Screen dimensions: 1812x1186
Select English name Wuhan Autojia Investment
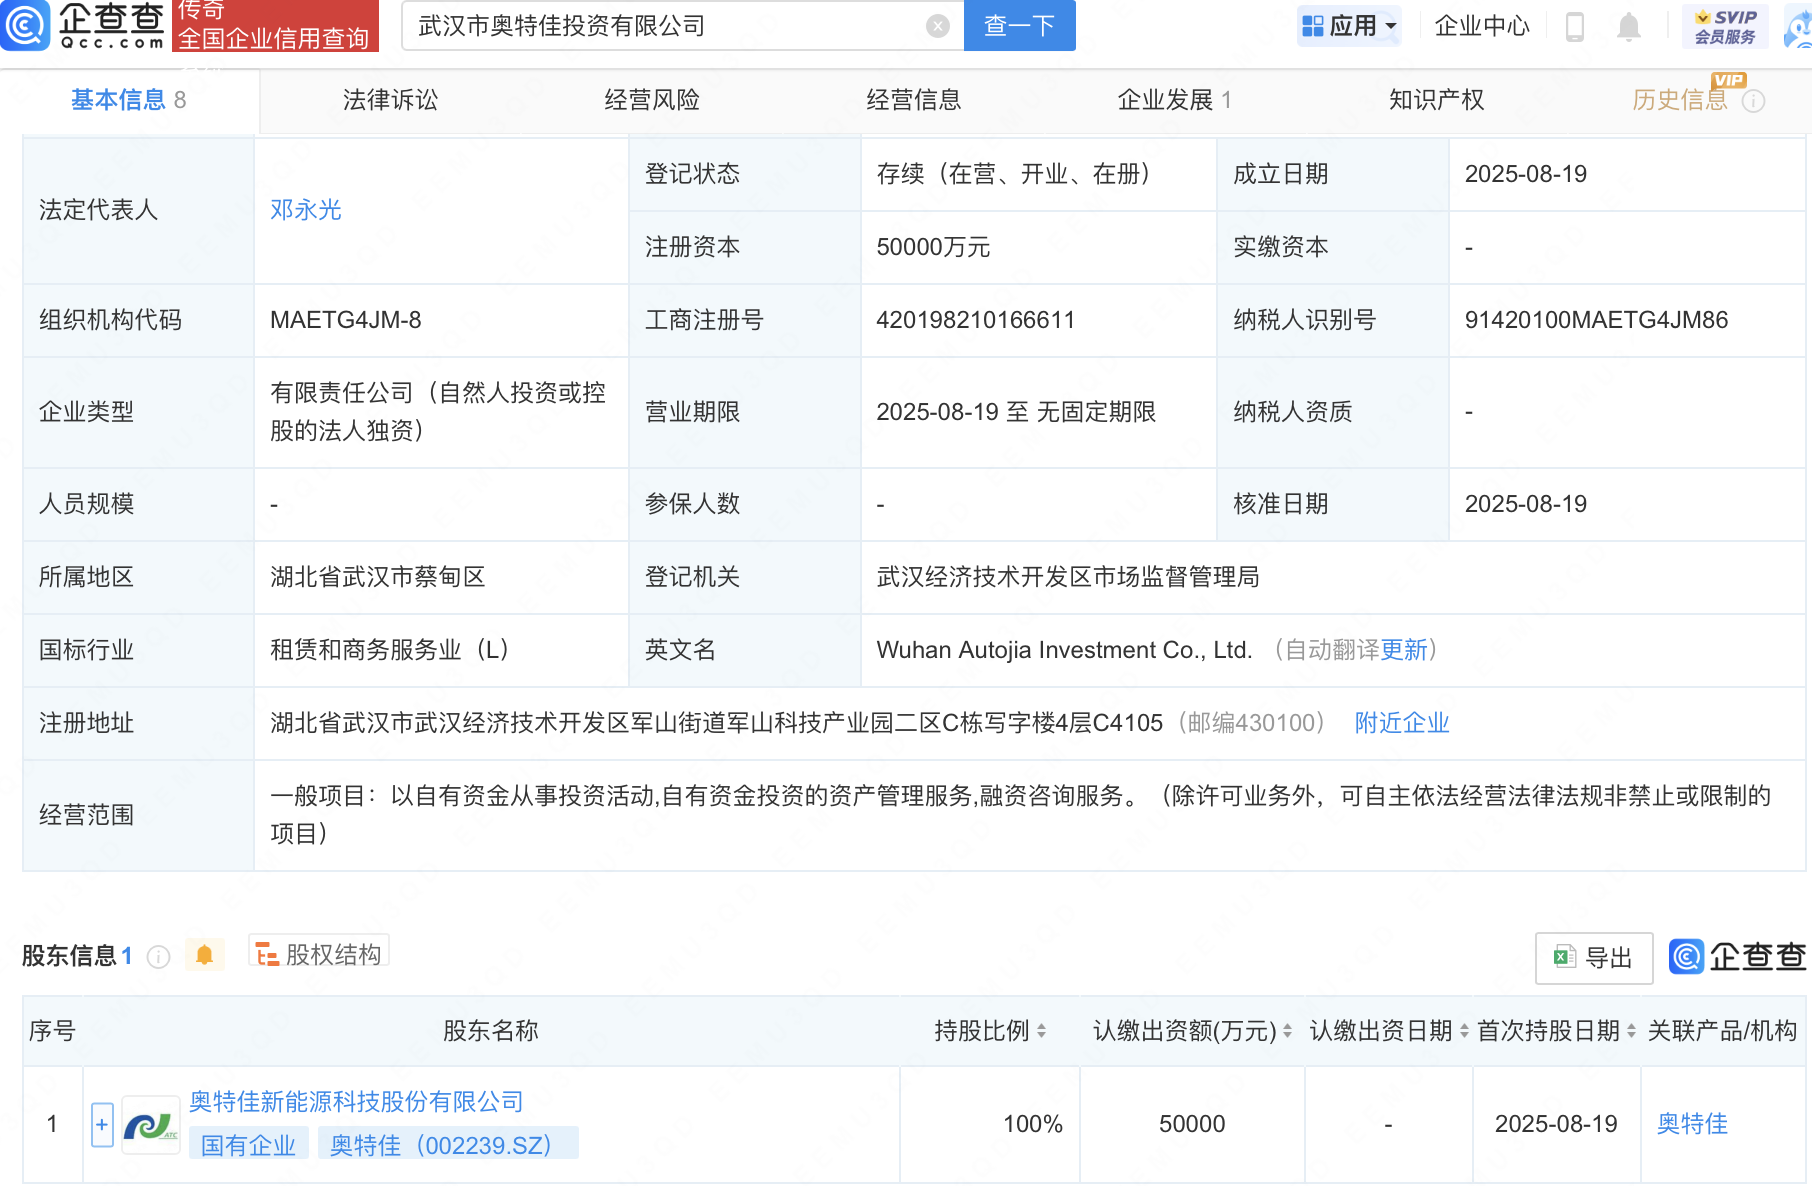pyautogui.click(x=1064, y=650)
